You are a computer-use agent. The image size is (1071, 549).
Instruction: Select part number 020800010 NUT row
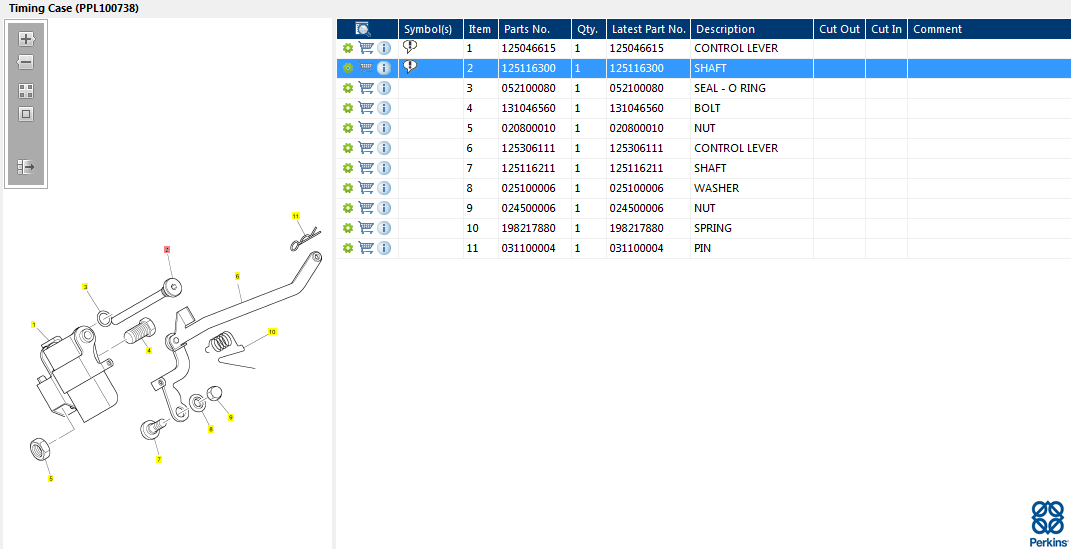(x=528, y=128)
